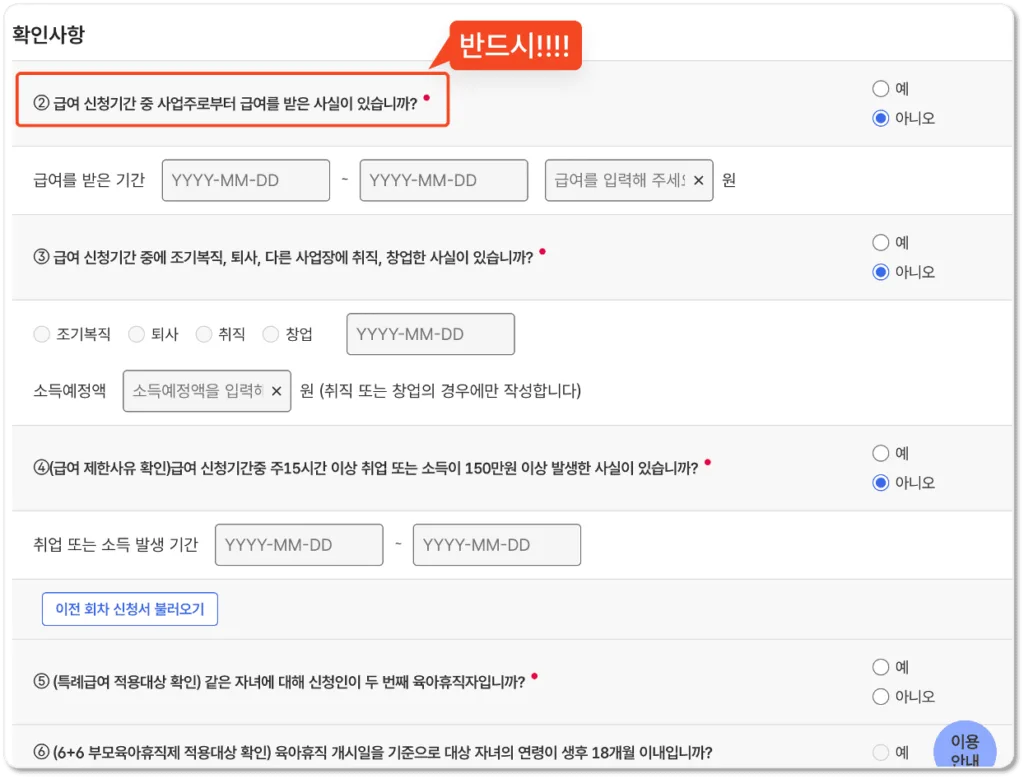The image size is (1024, 779).
Task: Clear the wage amount field with X icon
Action: (x=698, y=180)
